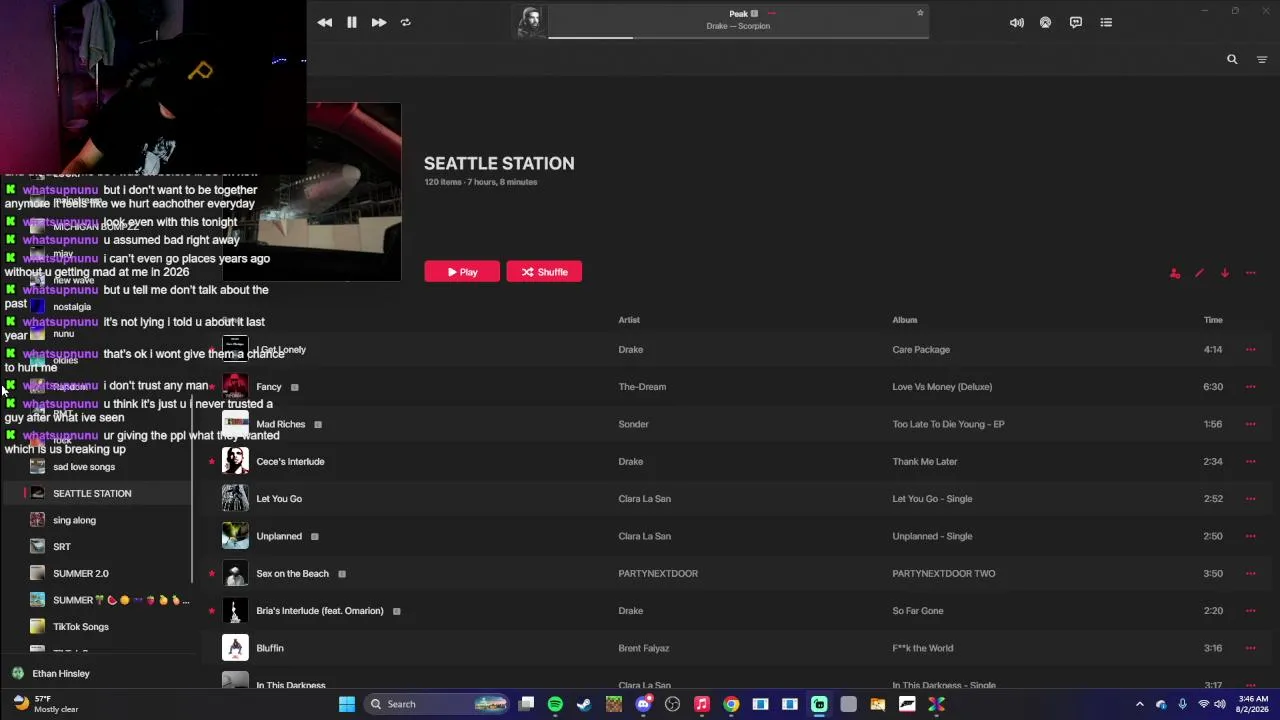Click the taskbar Search box

(437, 704)
